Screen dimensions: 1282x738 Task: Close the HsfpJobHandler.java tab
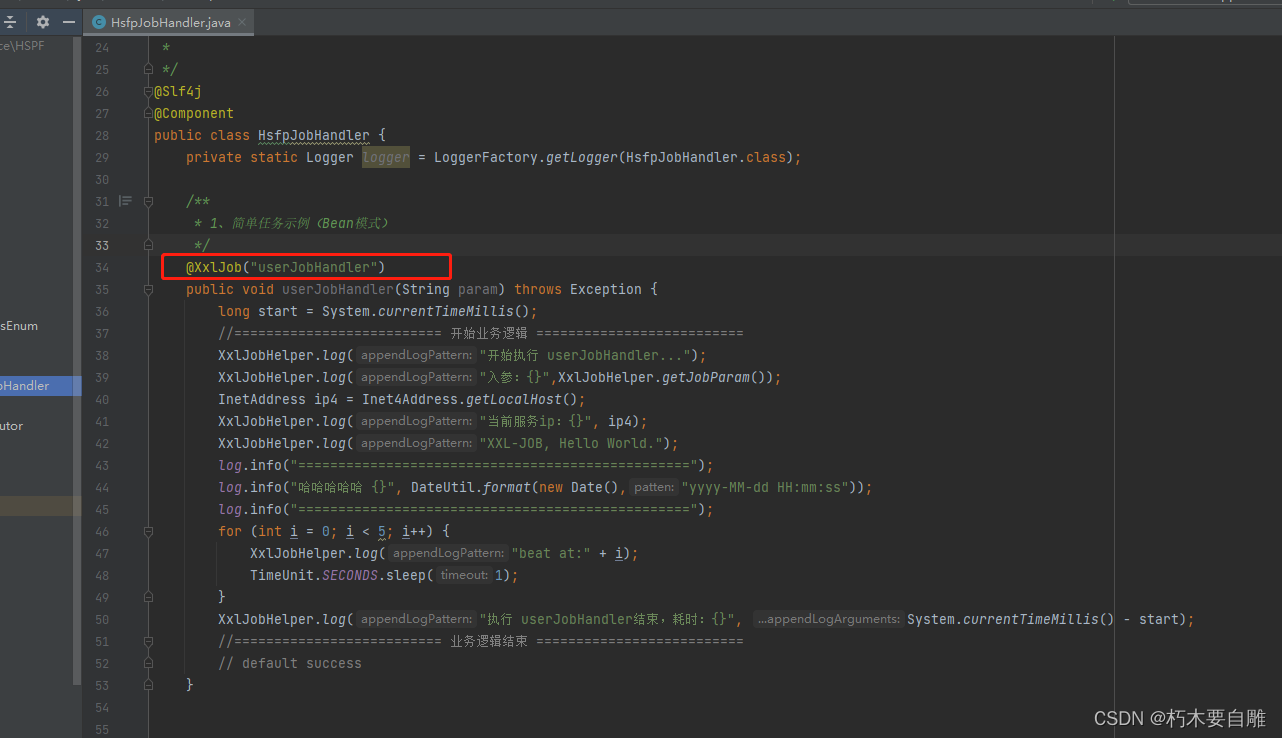pyautogui.click(x=241, y=22)
